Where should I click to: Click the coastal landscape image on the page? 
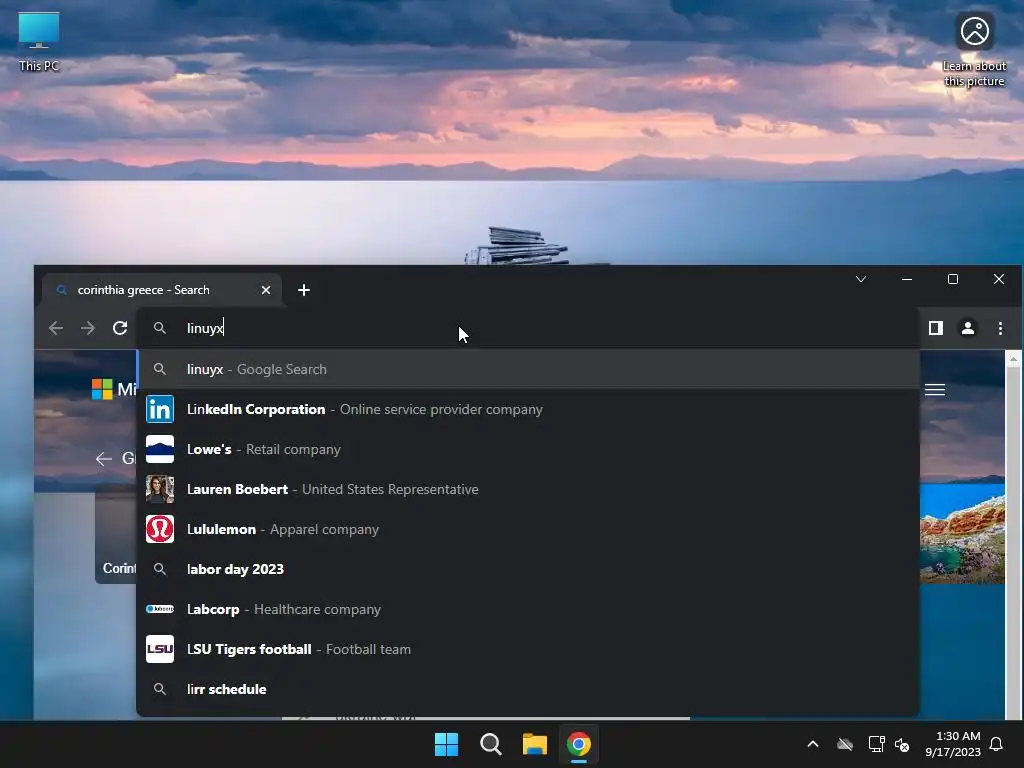[962, 534]
